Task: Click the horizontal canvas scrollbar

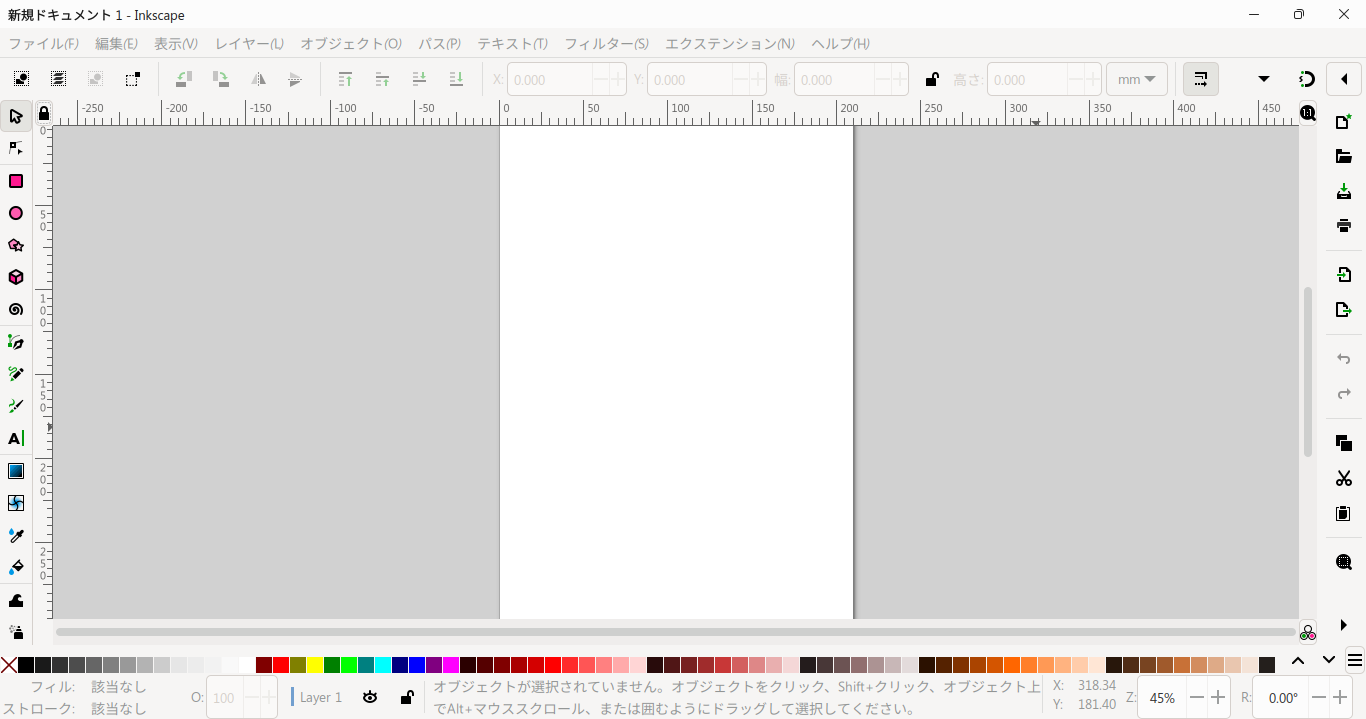Action: coord(676,632)
